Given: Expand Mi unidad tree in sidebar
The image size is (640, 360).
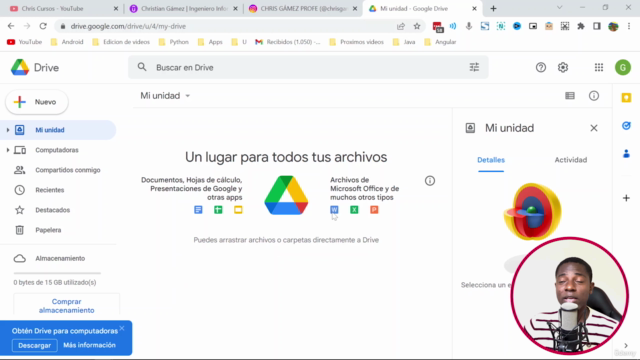Looking at the screenshot, I should (8, 130).
